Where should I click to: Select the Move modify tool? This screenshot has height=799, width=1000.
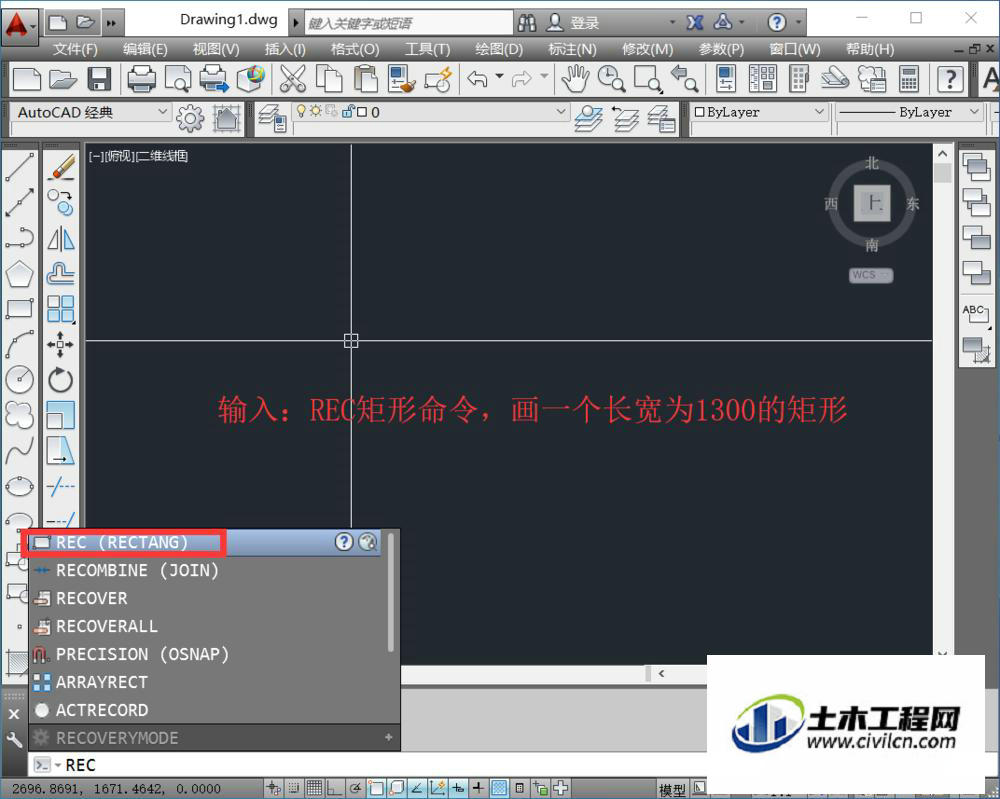point(61,344)
